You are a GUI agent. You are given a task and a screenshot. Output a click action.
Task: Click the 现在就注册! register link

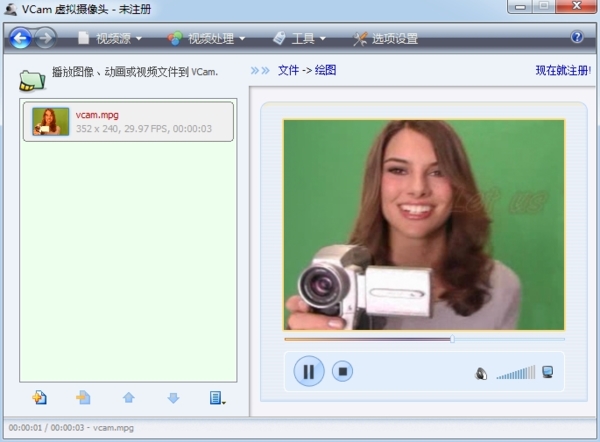pyautogui.click(x=563, y=70)
